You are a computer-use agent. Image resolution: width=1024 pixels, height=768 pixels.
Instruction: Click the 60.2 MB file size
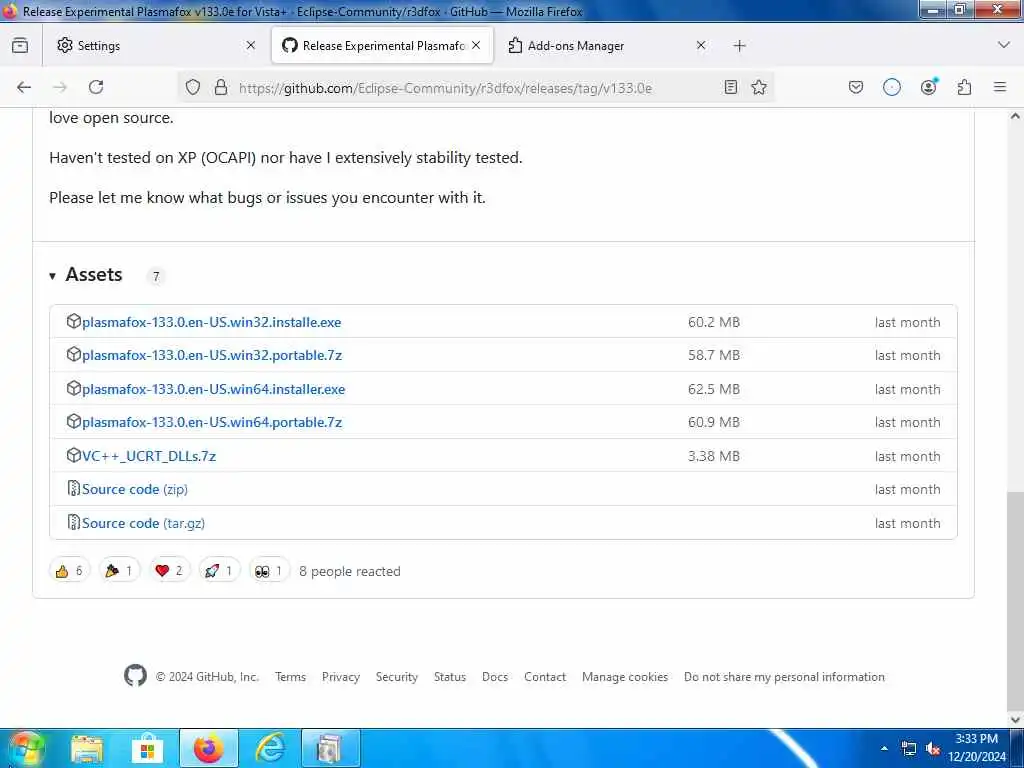point(714,322)
